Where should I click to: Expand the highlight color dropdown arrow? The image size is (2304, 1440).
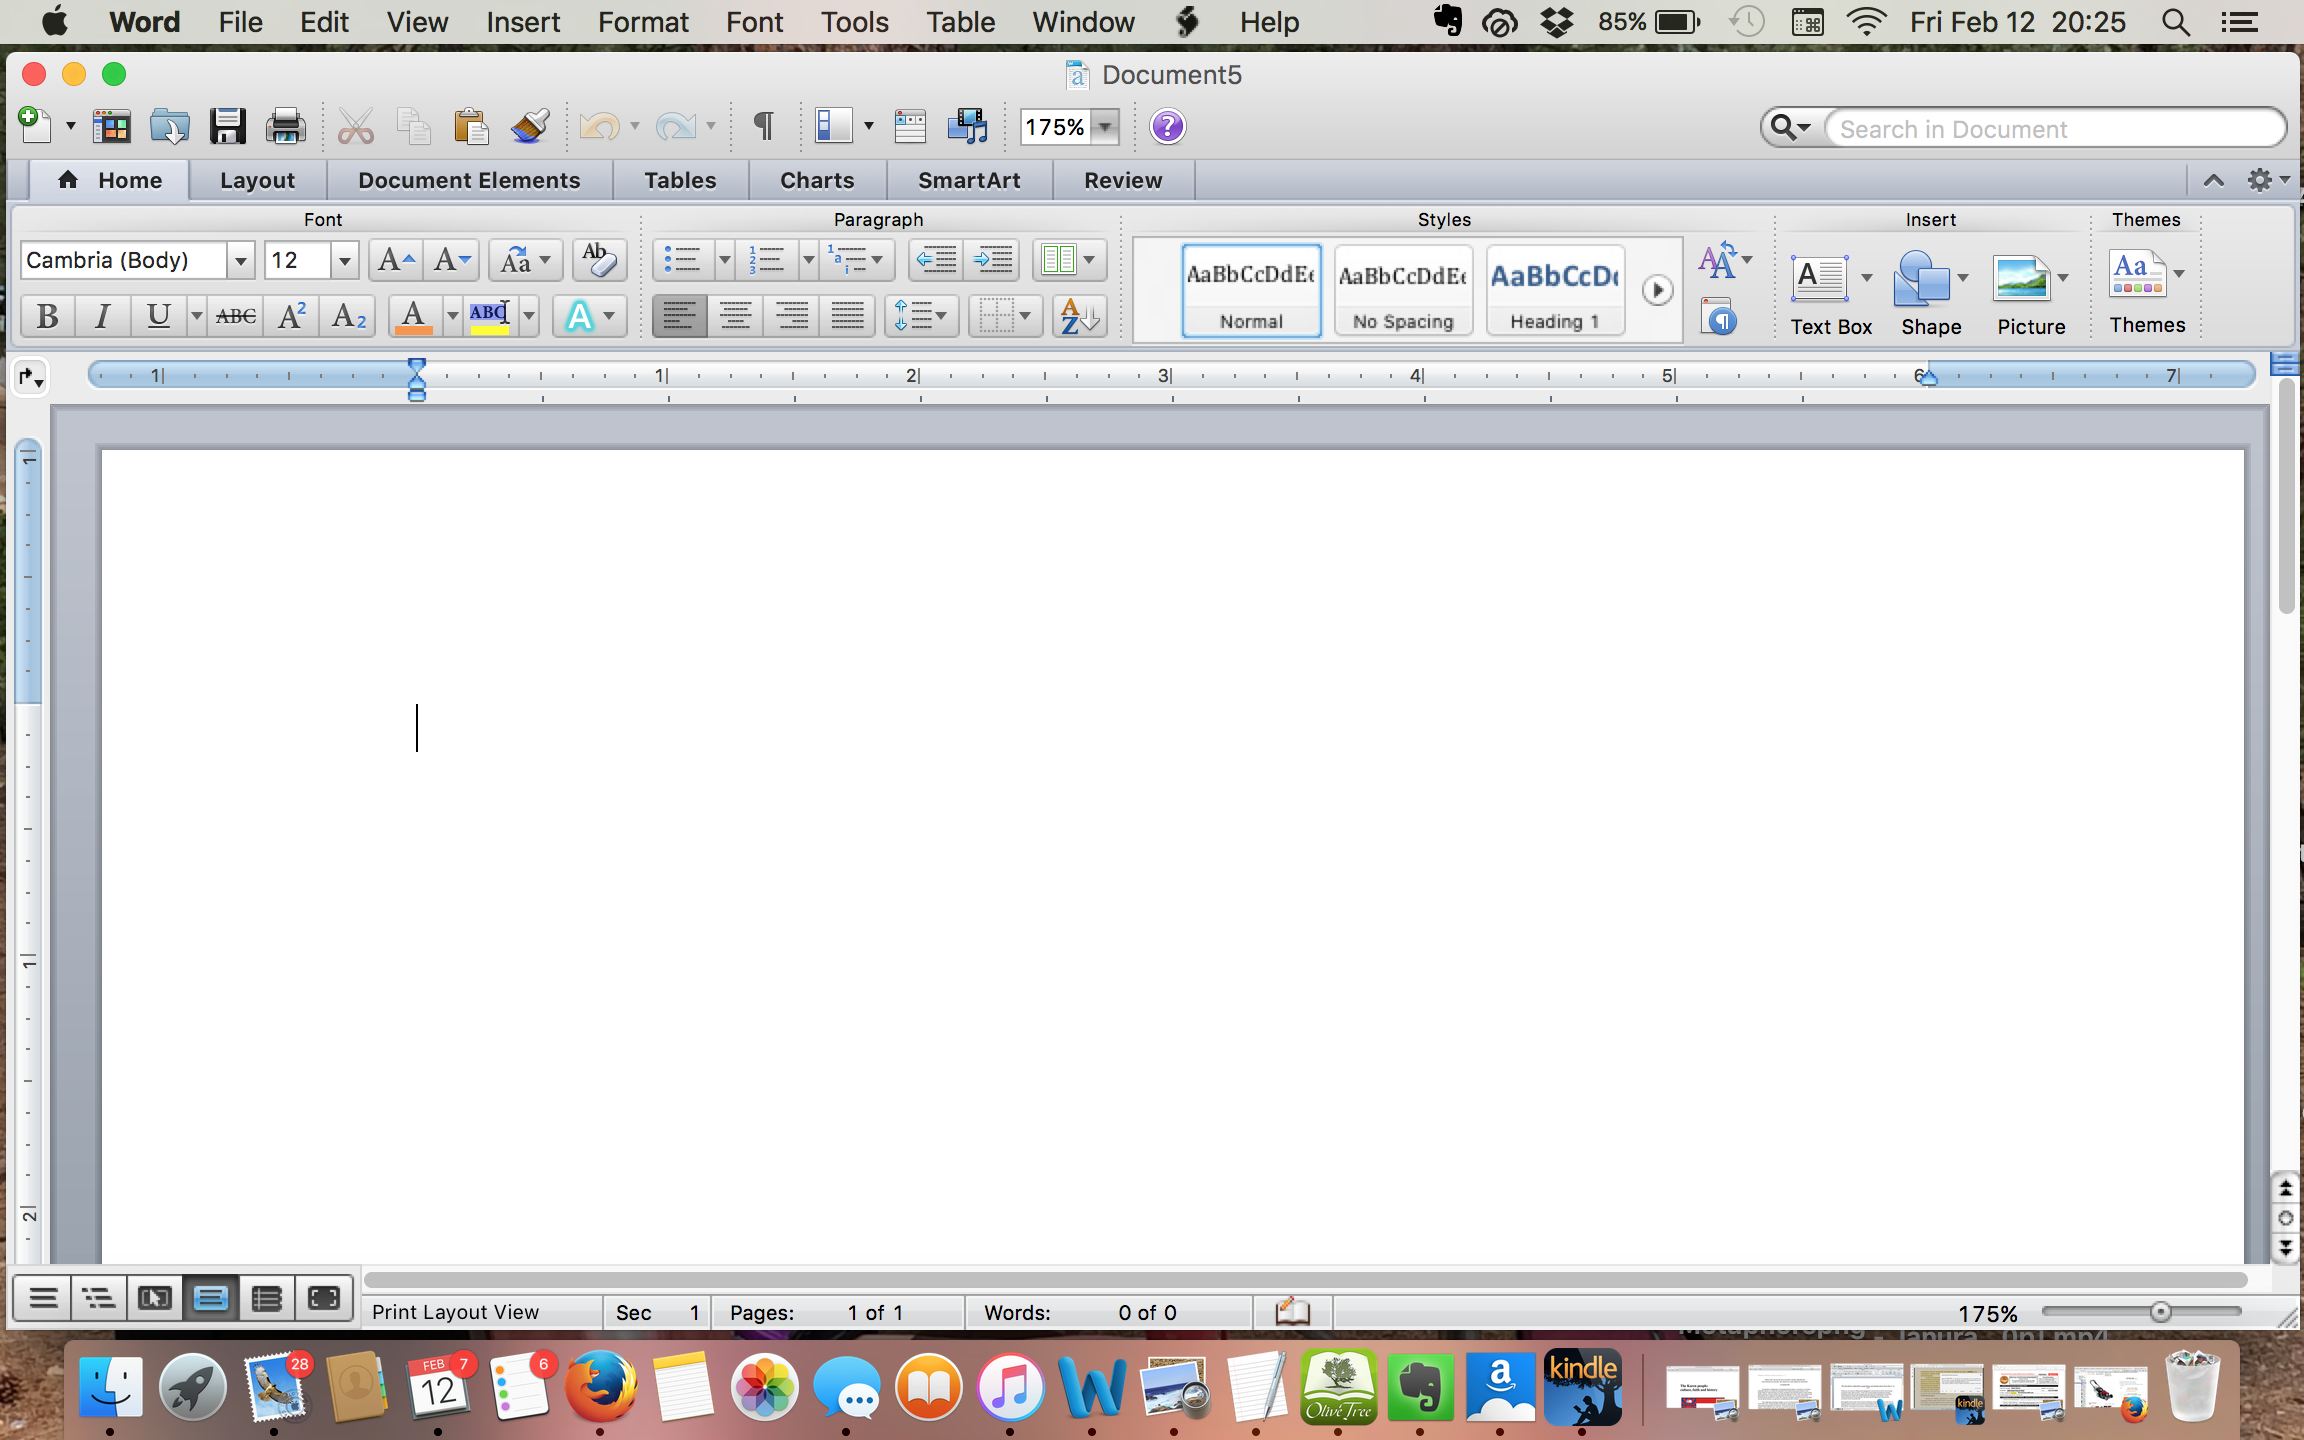pos(528,317)
